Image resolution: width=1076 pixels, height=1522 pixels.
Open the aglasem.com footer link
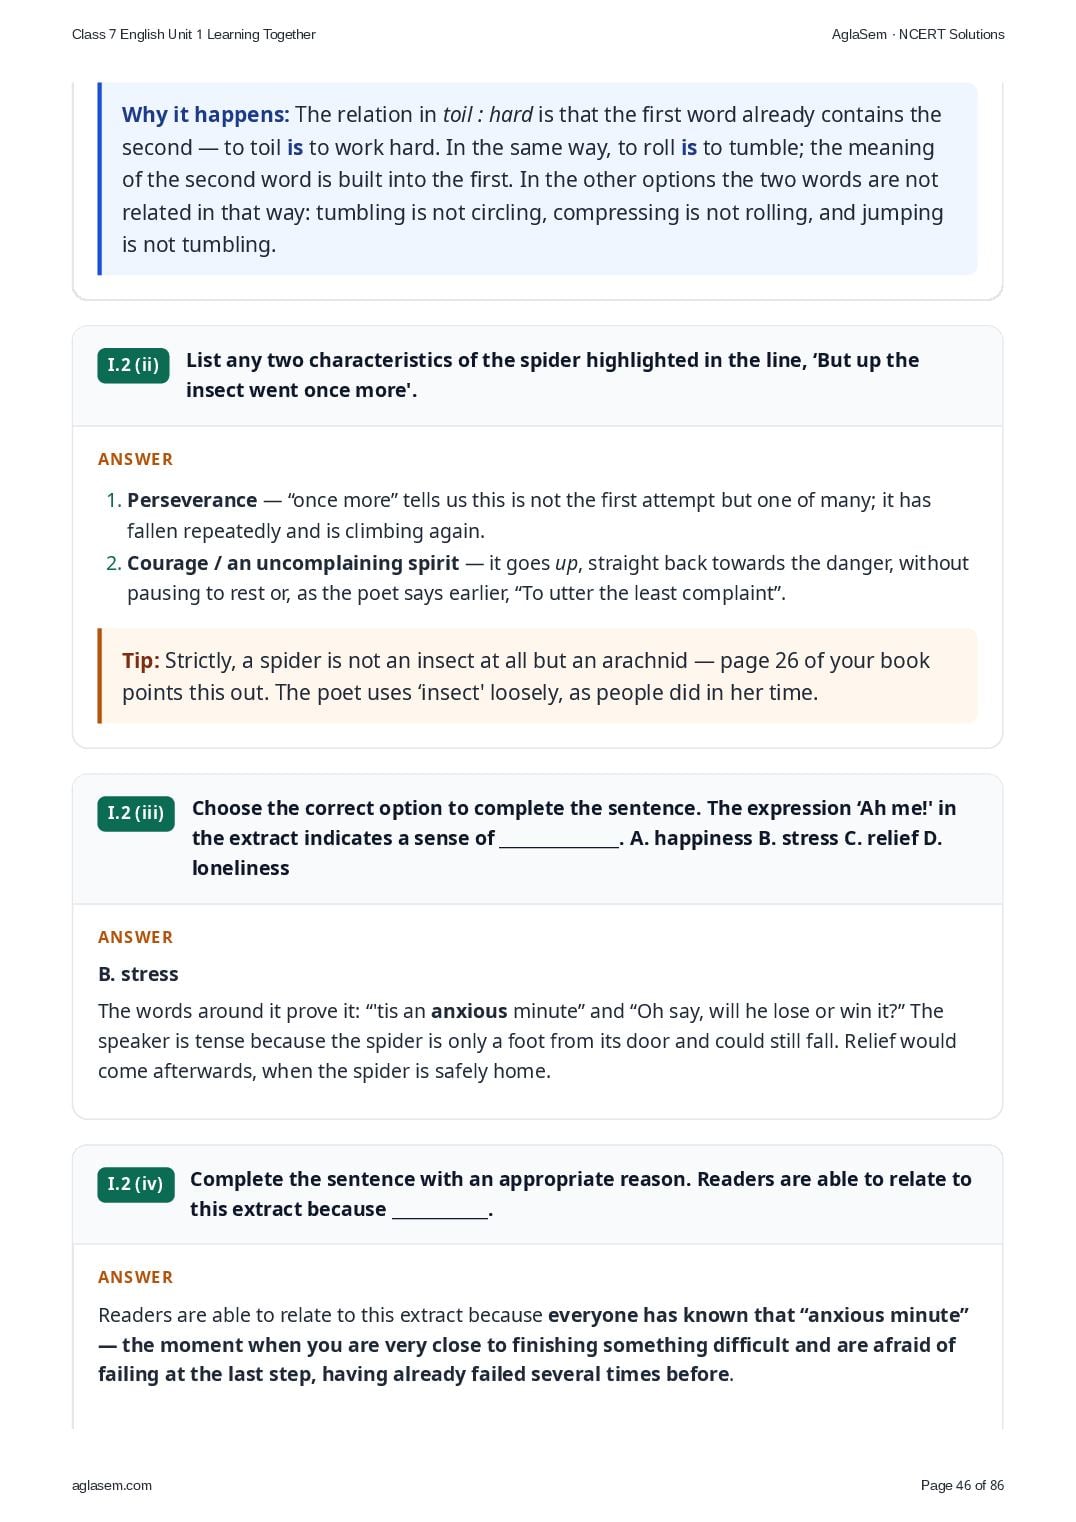tap(112, 1486)
